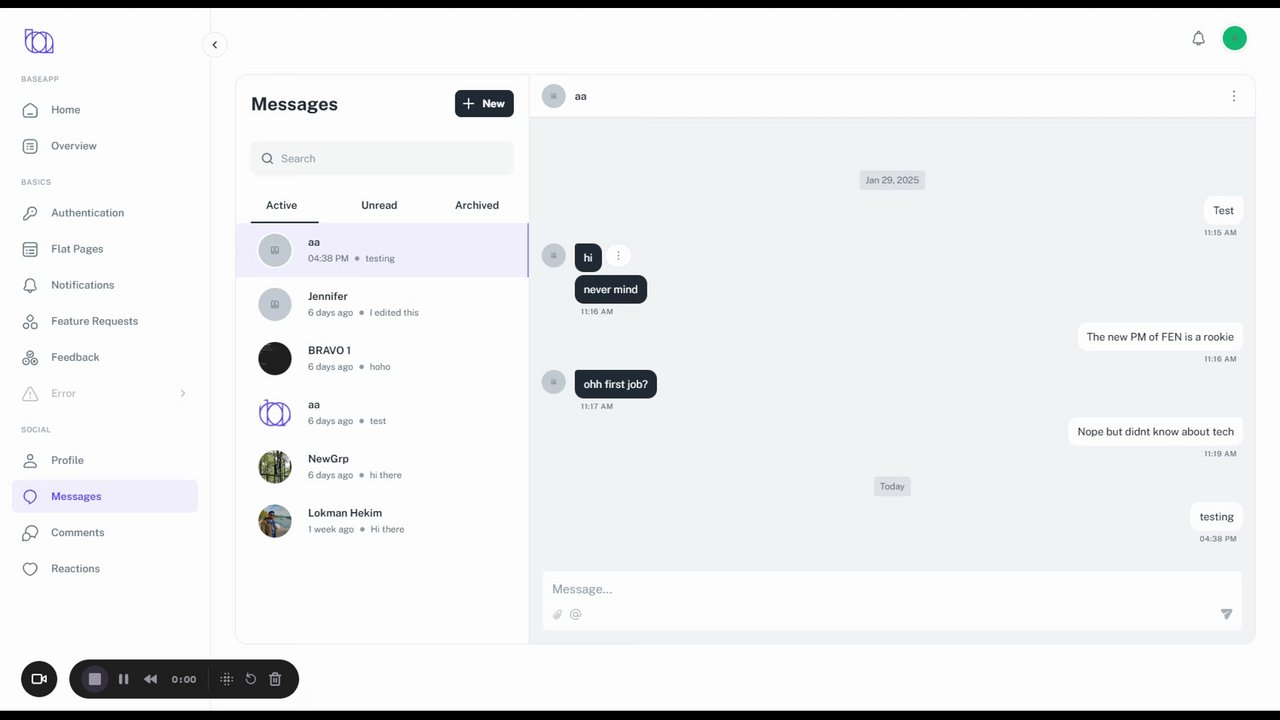The width and height of the screenshot is (1280, 720).
Task: Open the chat header three-dot menu
Action: (x=1233, y=96)
